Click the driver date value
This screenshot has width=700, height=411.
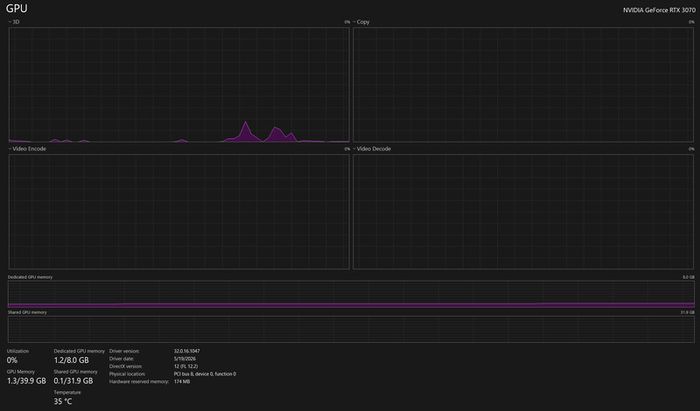[x=185, y=359]
